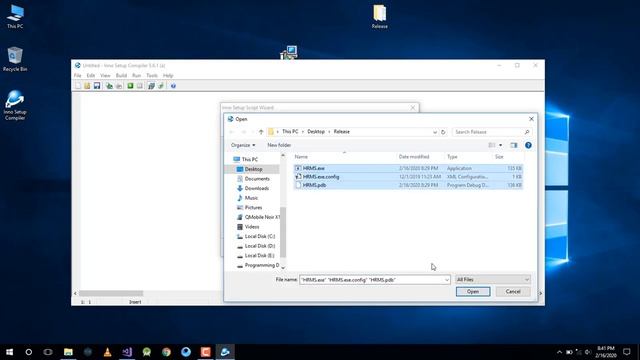Click the Open button in the dialog
The image size is (640, 360).
[473, 291]
